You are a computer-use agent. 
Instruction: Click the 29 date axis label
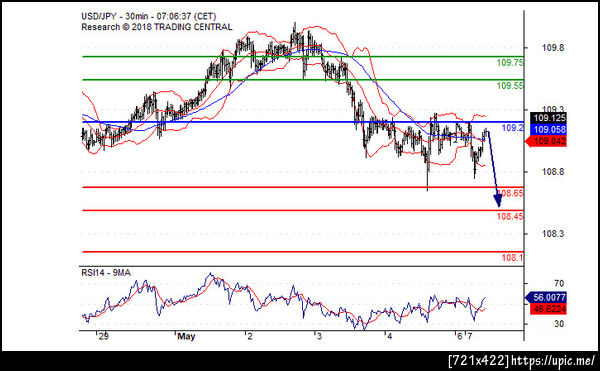click(x=103, y=337)
